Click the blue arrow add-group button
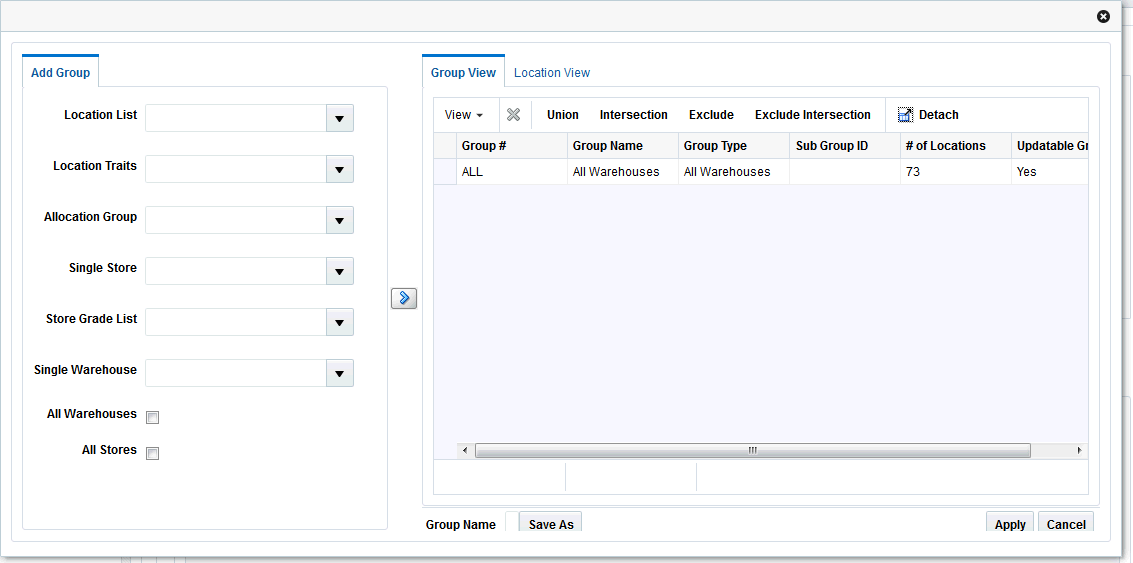The image size is (1133, 563). 404,298
